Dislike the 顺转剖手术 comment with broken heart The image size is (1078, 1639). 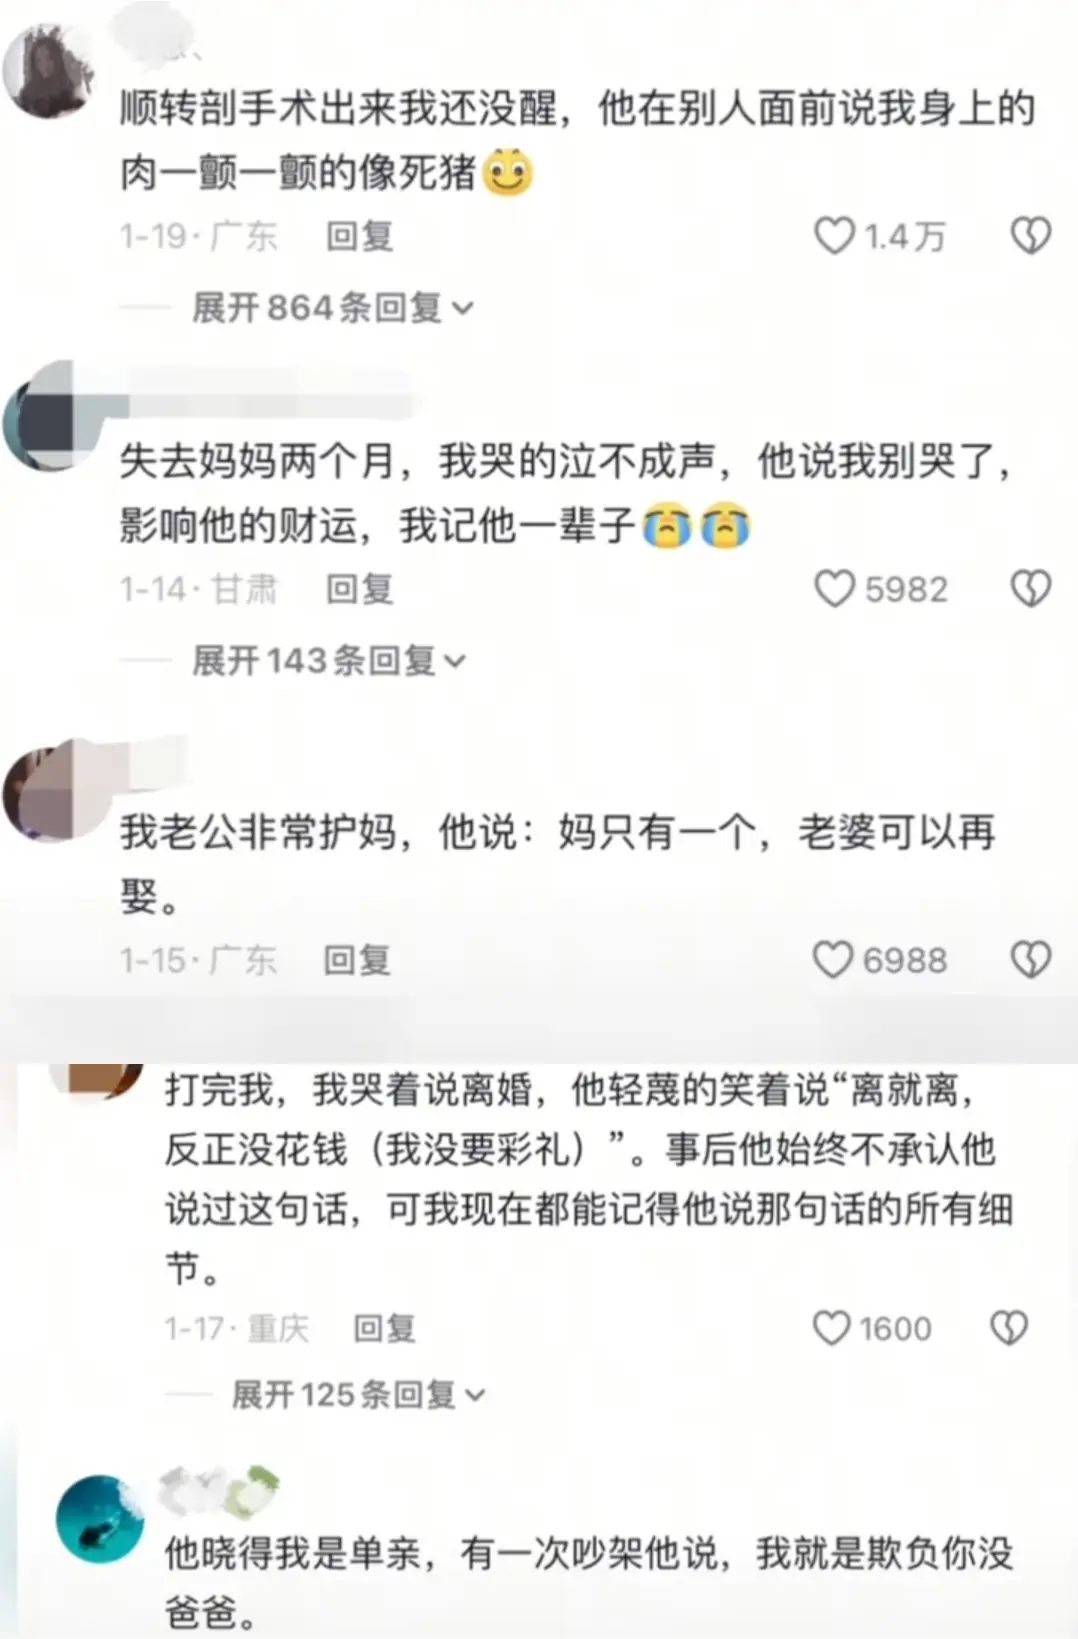(x=1030, y=236)
